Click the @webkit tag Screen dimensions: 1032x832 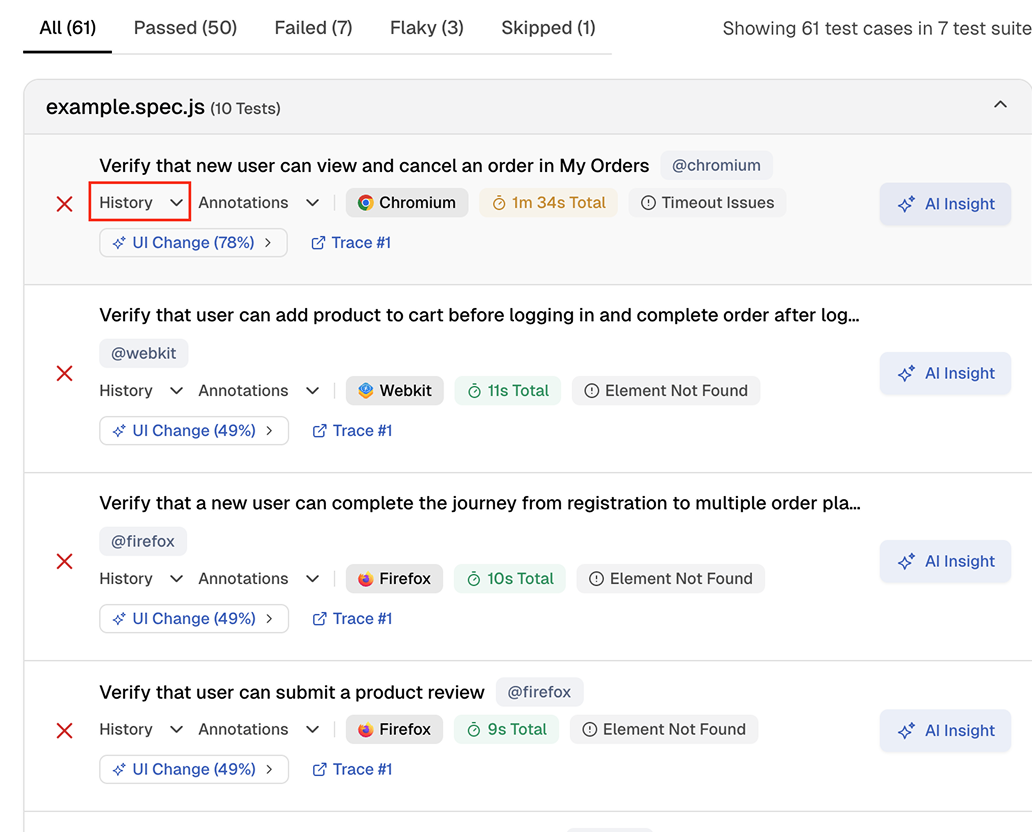pos(143,353)
